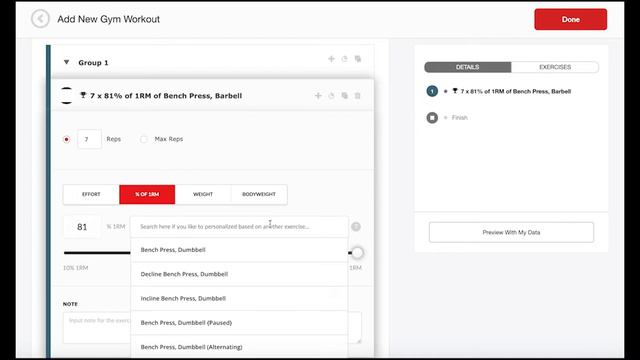Go back using the circular arrow icon
640x360 pixels.
tap(40, 19)
